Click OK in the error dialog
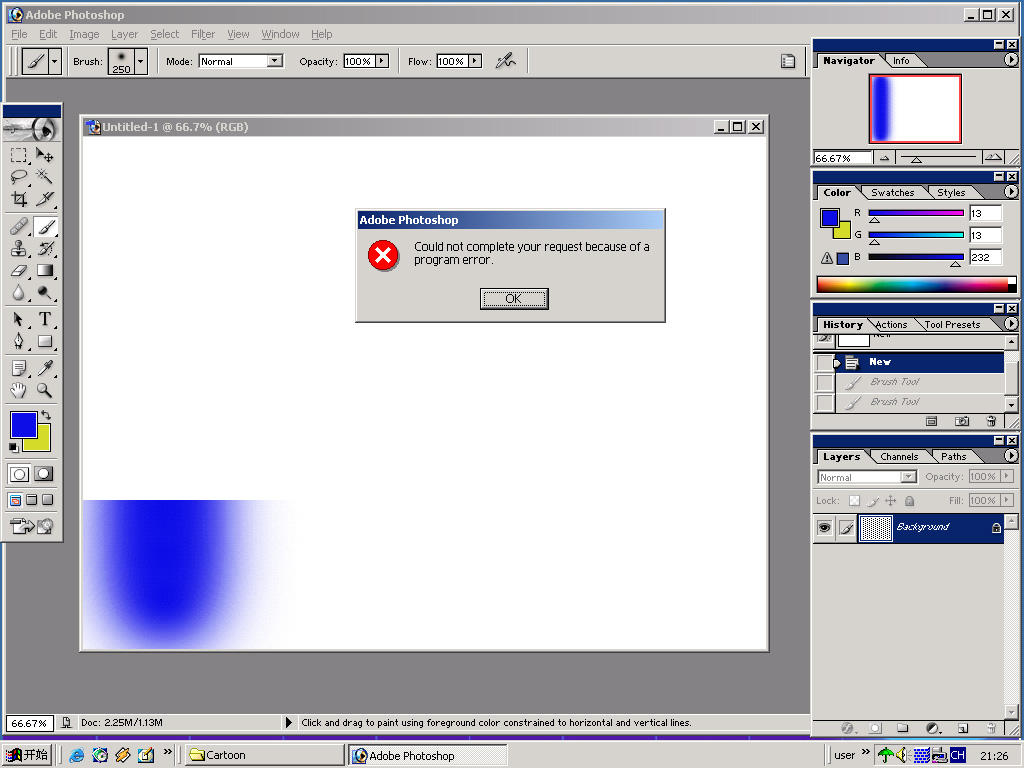The height and width of the screenshot is (768, 1024). (x=514, y=299)
